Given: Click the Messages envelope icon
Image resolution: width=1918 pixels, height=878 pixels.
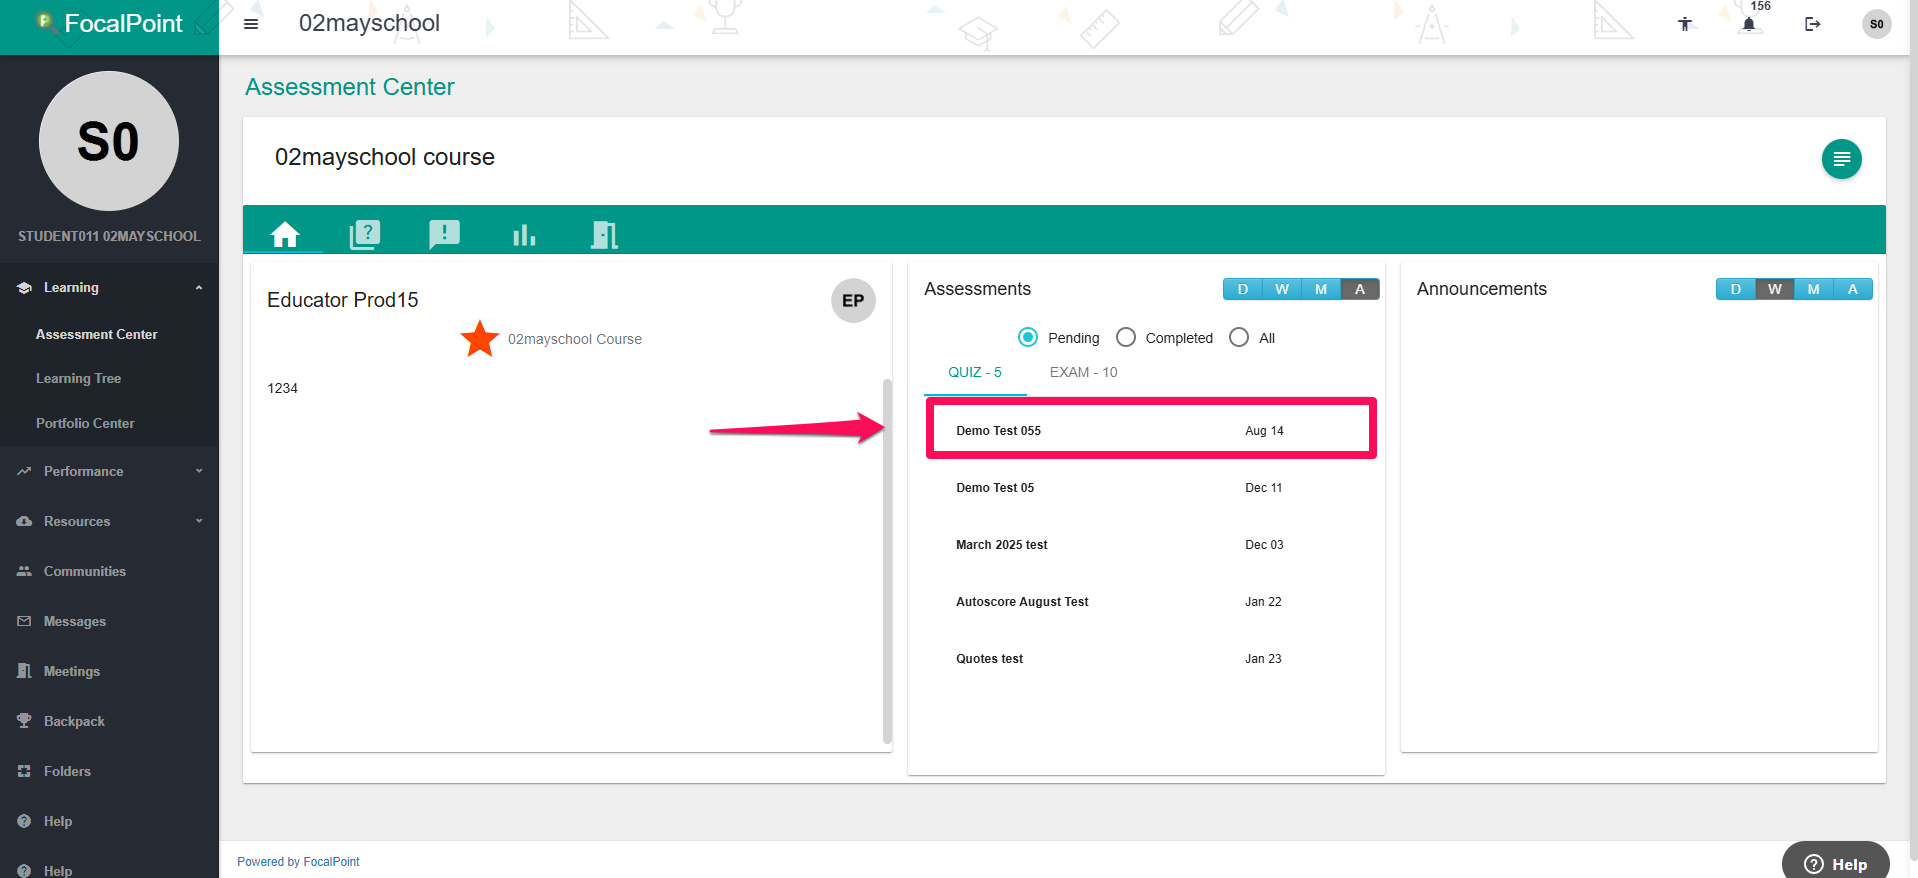Looking at the screenshot, I should pyautogui.click(x=24, y=621).
